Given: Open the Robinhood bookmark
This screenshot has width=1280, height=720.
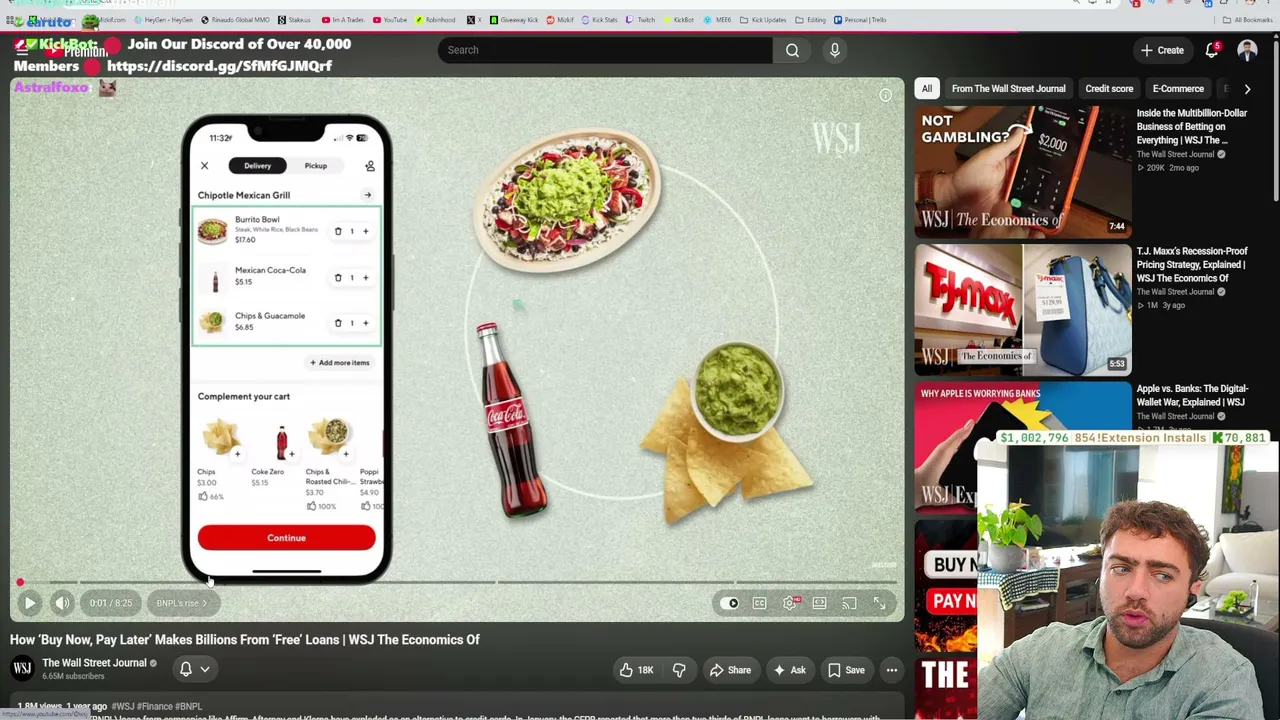Looking at the screenshot, I should tap(435, 20).
